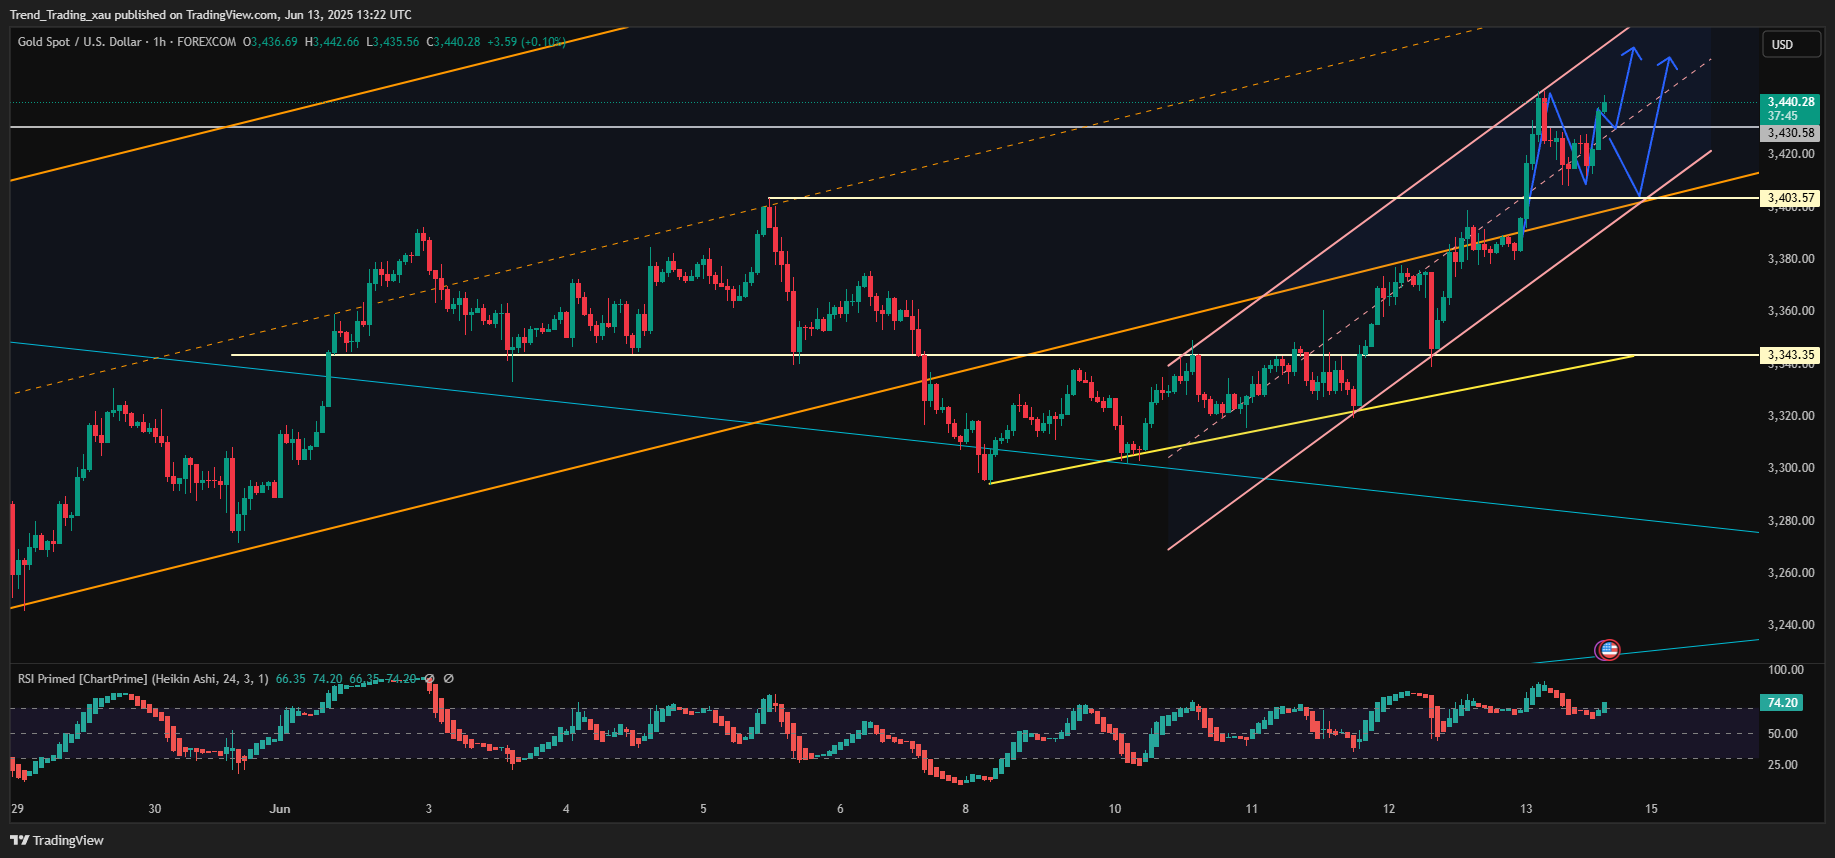Click the 3,300.00 price axis label

(1791, 468)
